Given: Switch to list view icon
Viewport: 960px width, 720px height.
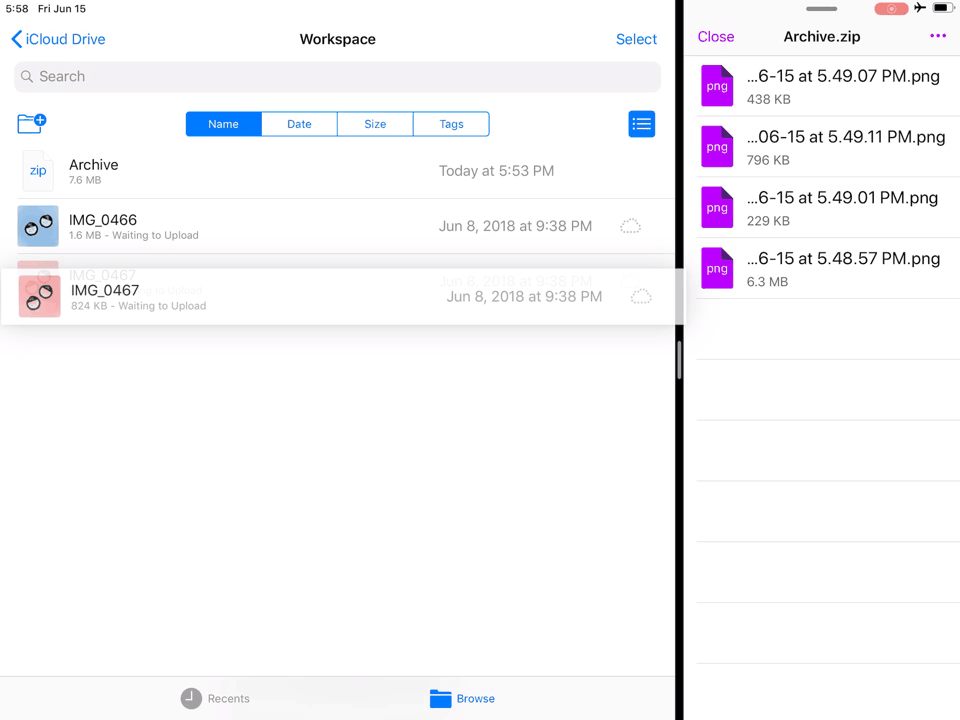Looking at the screenshot, I should [x=641, y=124].
